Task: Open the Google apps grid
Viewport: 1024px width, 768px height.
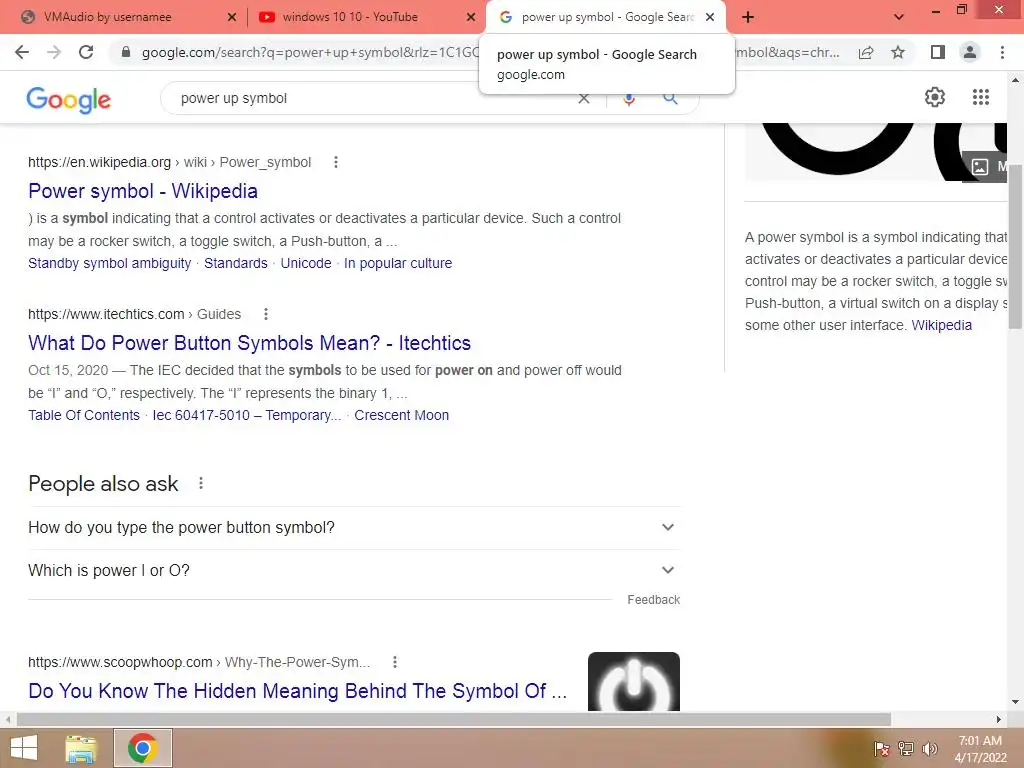Action: point(980,97)
